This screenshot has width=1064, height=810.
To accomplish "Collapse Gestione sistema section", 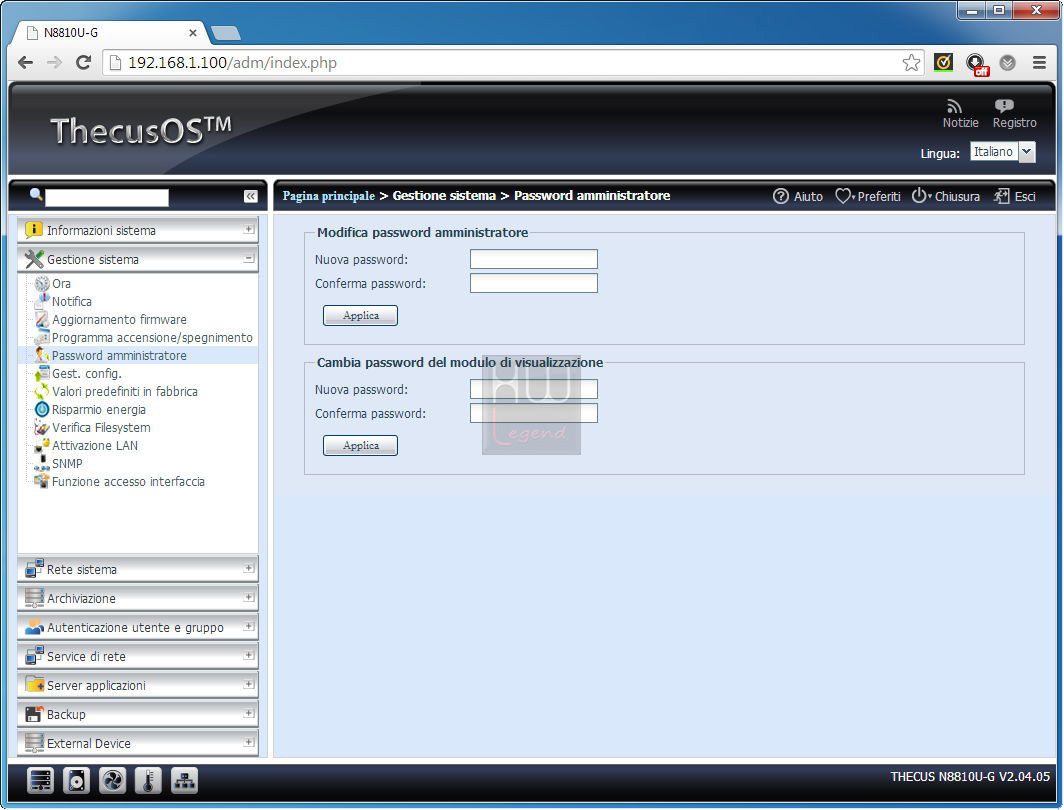I will click(138, 259).
